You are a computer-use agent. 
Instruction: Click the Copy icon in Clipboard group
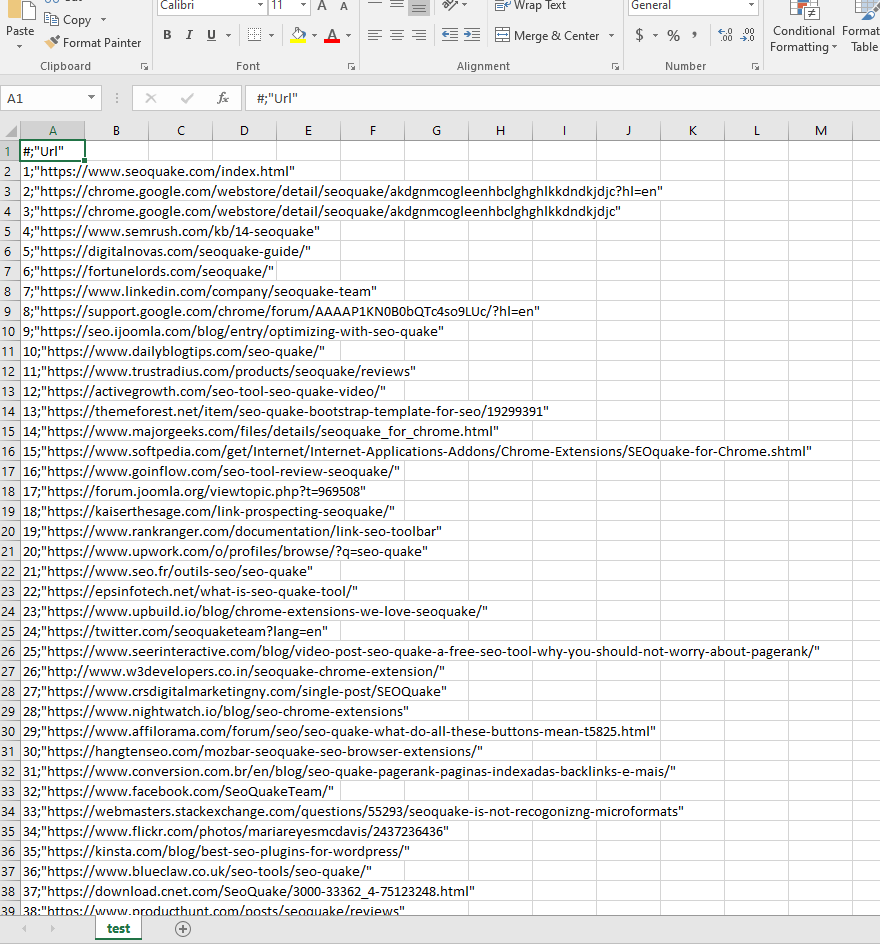(52, 19)
